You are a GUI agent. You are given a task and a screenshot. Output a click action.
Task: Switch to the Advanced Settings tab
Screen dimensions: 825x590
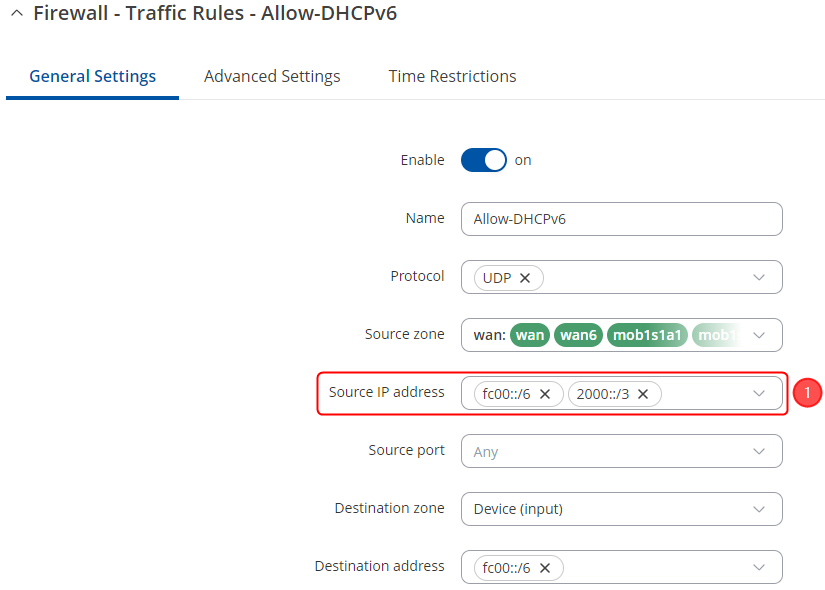click(x=272, y=76)
